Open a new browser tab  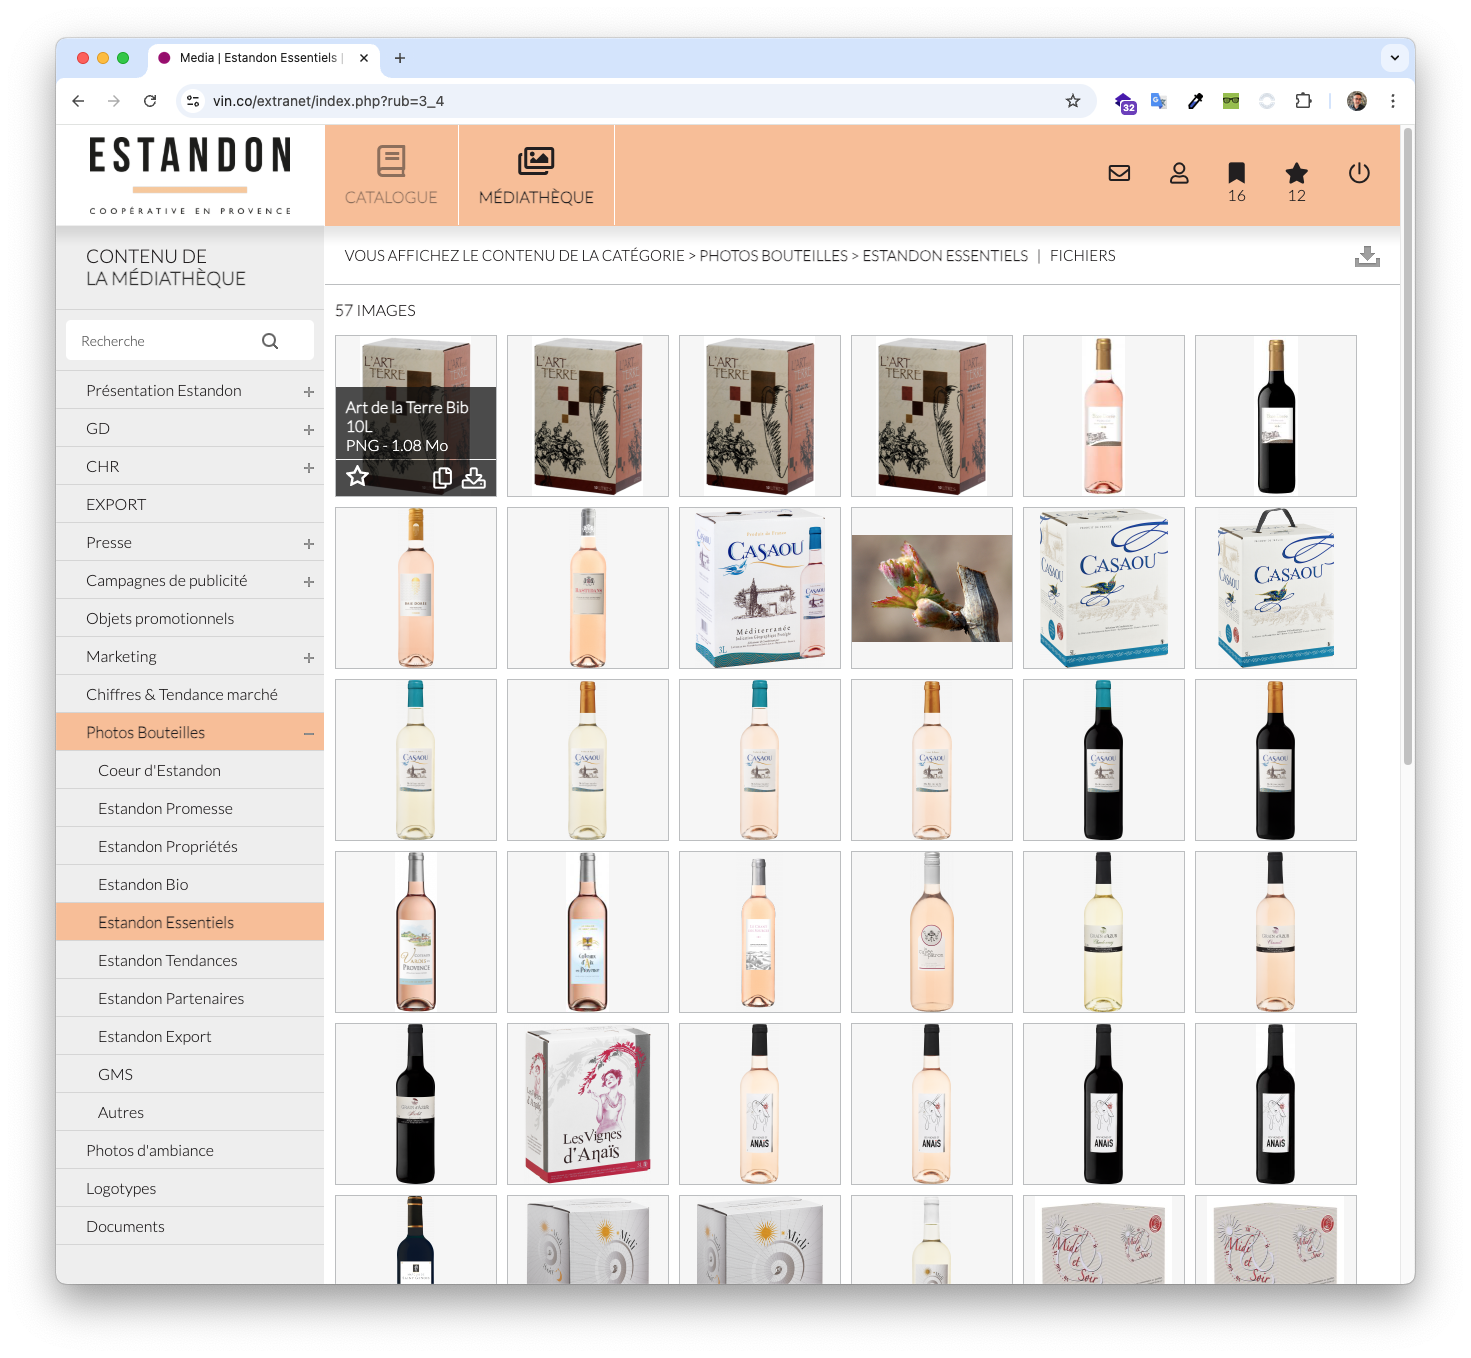click(x=400, y=58)
